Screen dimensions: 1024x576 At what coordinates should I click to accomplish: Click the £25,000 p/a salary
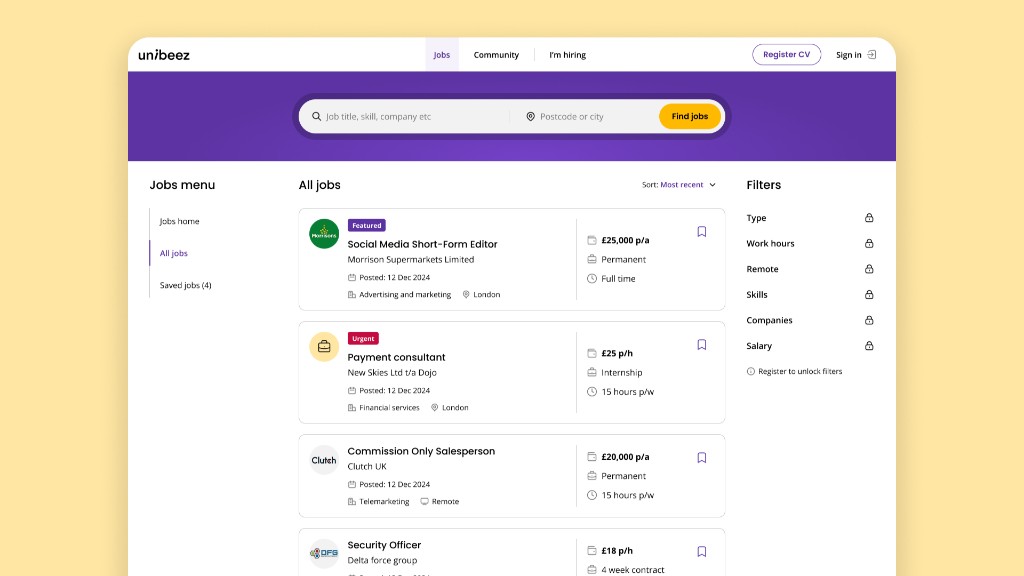coord(625,240)
